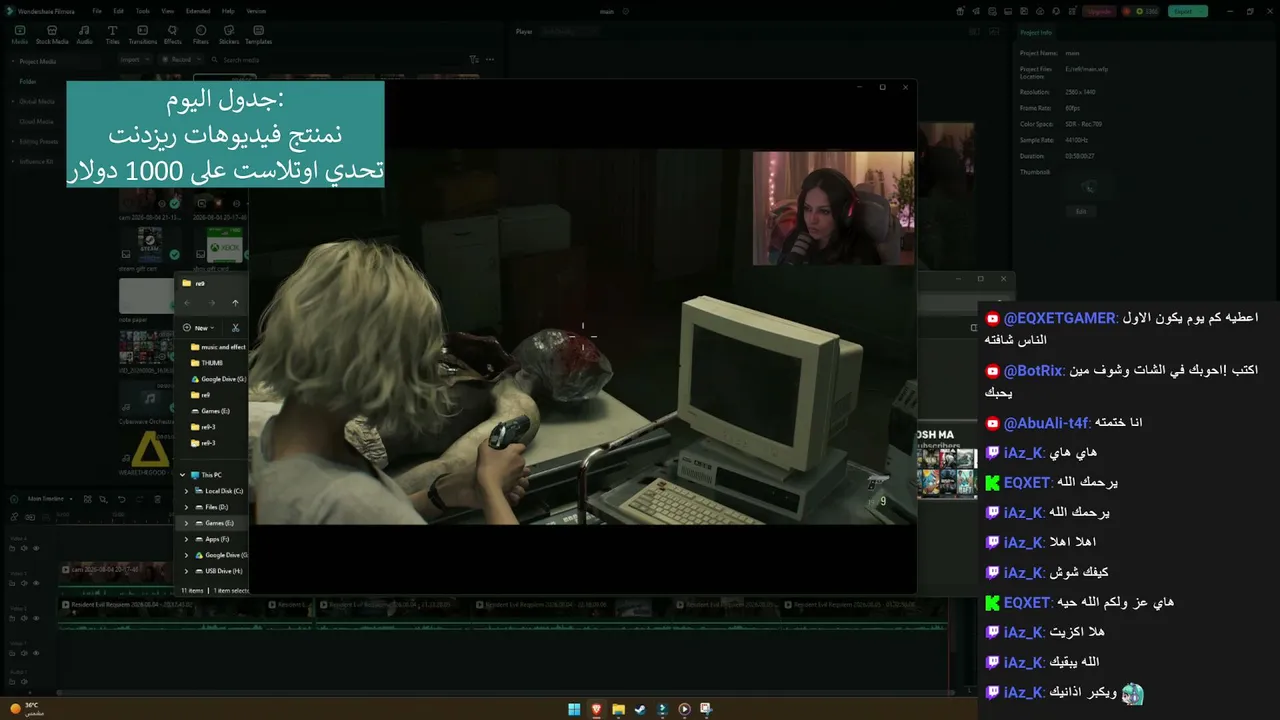Open the Stock Media library
This screenshot has height=720, width=1280.
tap(52, 35)
